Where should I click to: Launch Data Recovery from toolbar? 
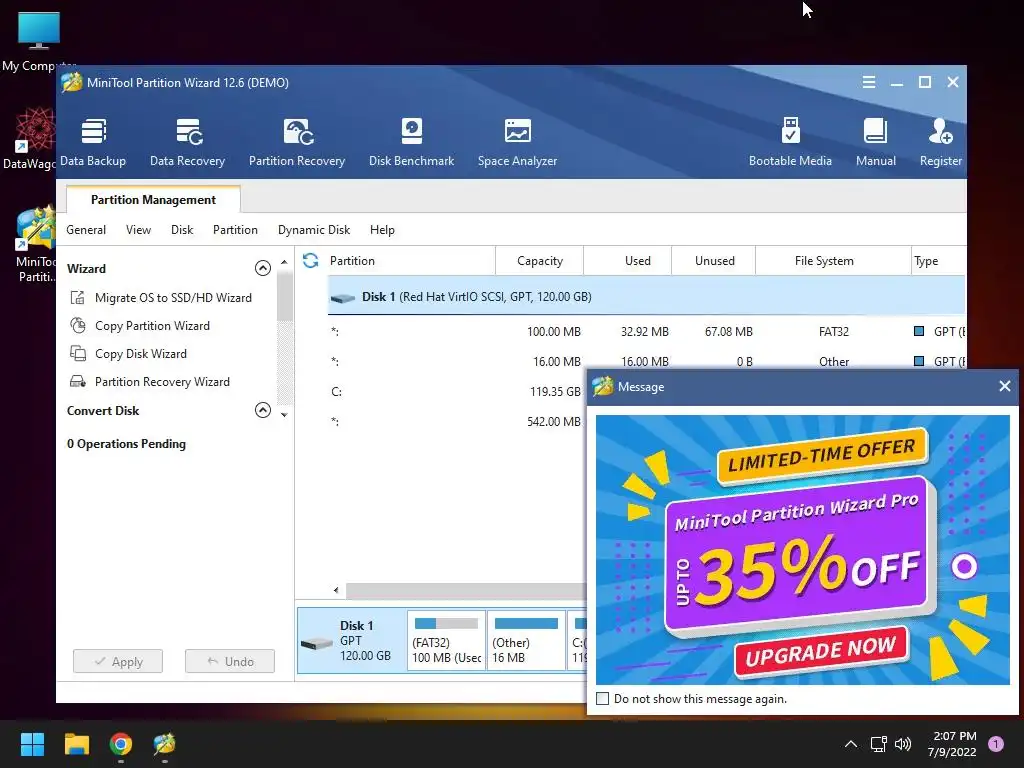click(x=187, y=142)
